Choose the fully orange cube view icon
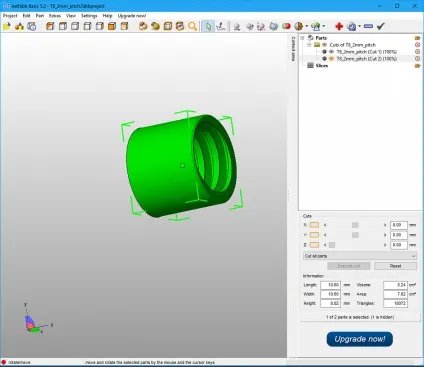Viewport: 424px width, 367px height. [112, 26]
